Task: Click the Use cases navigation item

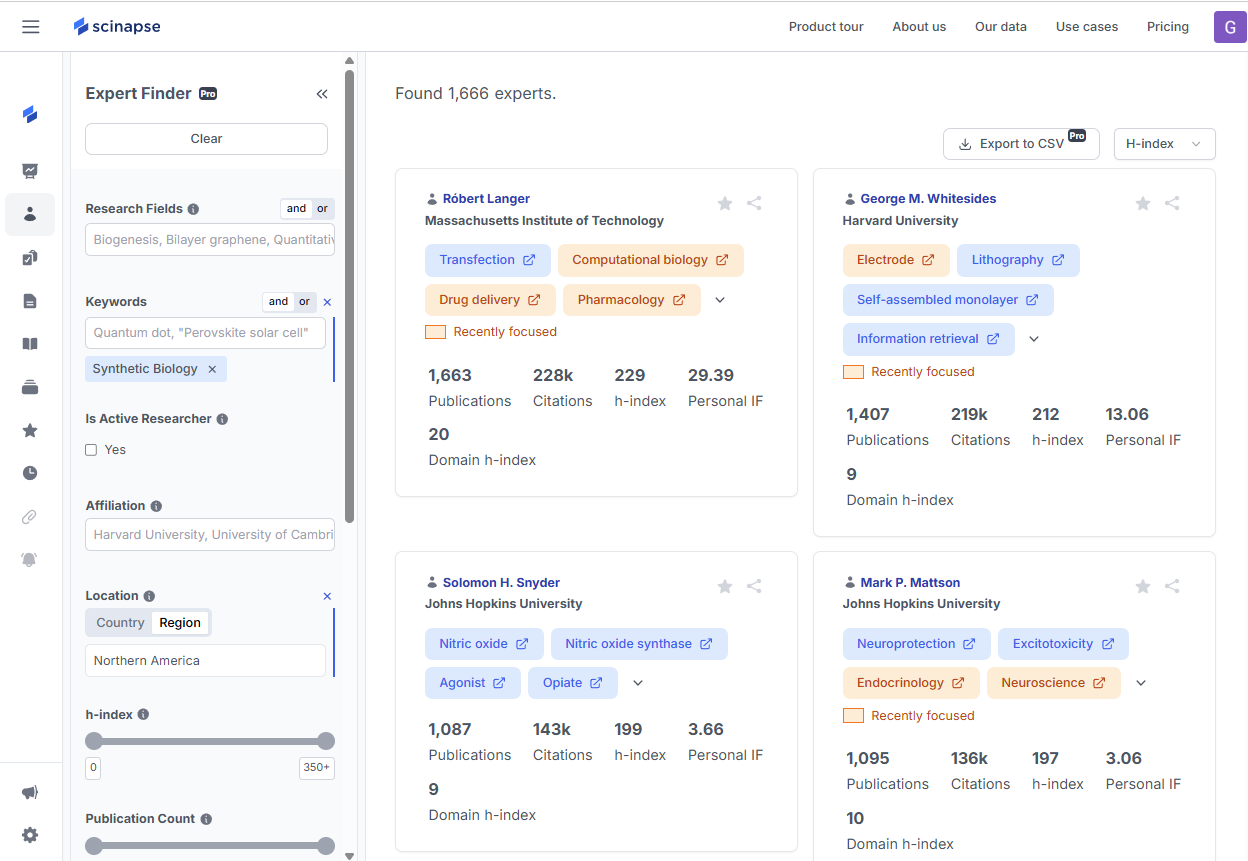Action: (x=1087, y=27)
